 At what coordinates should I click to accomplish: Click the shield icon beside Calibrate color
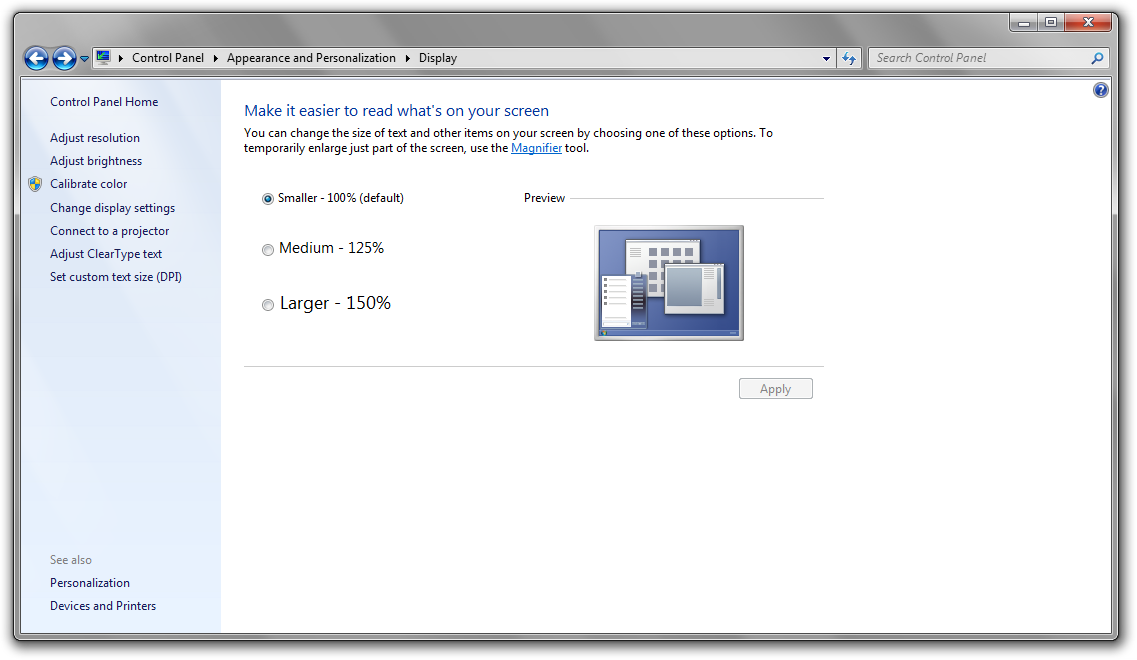35,184
